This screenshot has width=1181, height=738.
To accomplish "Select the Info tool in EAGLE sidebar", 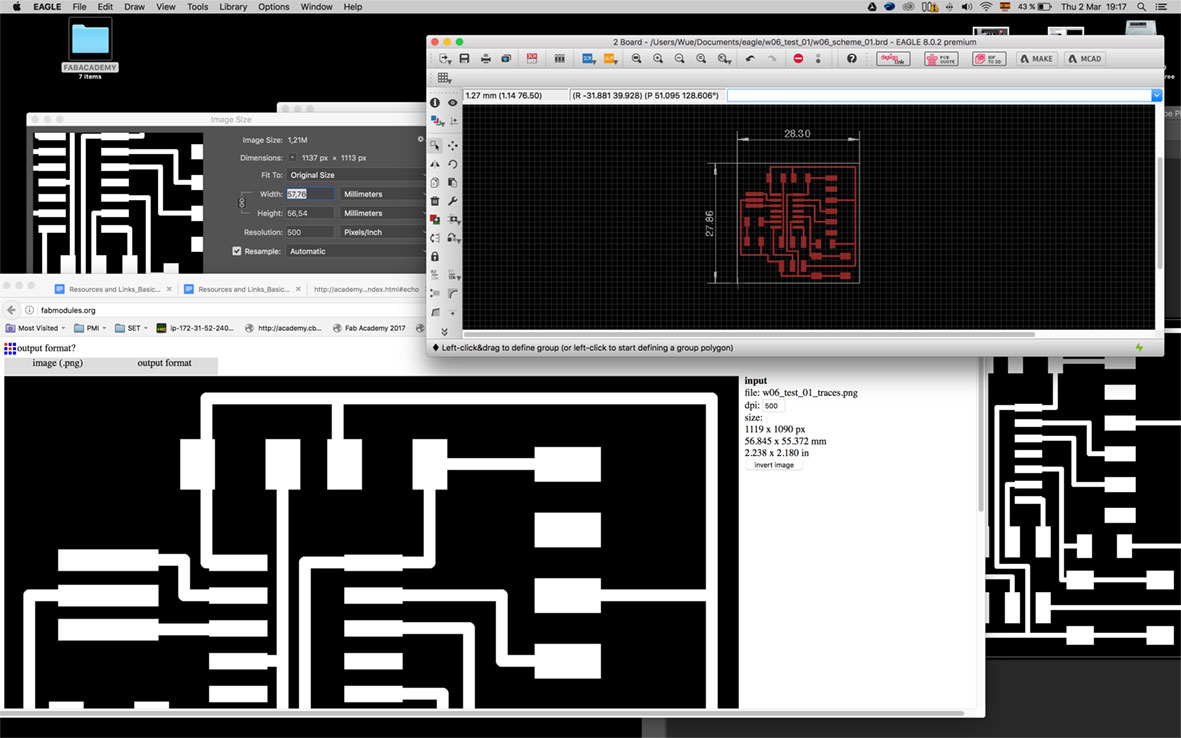I will tap(435, 102).
